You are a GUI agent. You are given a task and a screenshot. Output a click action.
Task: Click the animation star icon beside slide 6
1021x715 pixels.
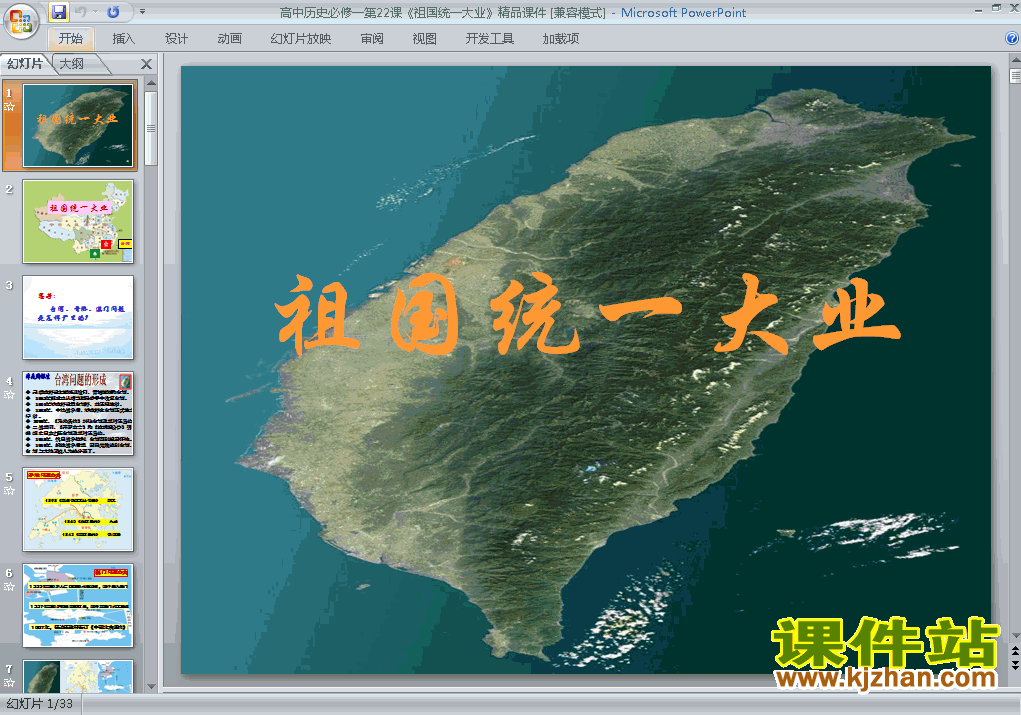(9, 587)
